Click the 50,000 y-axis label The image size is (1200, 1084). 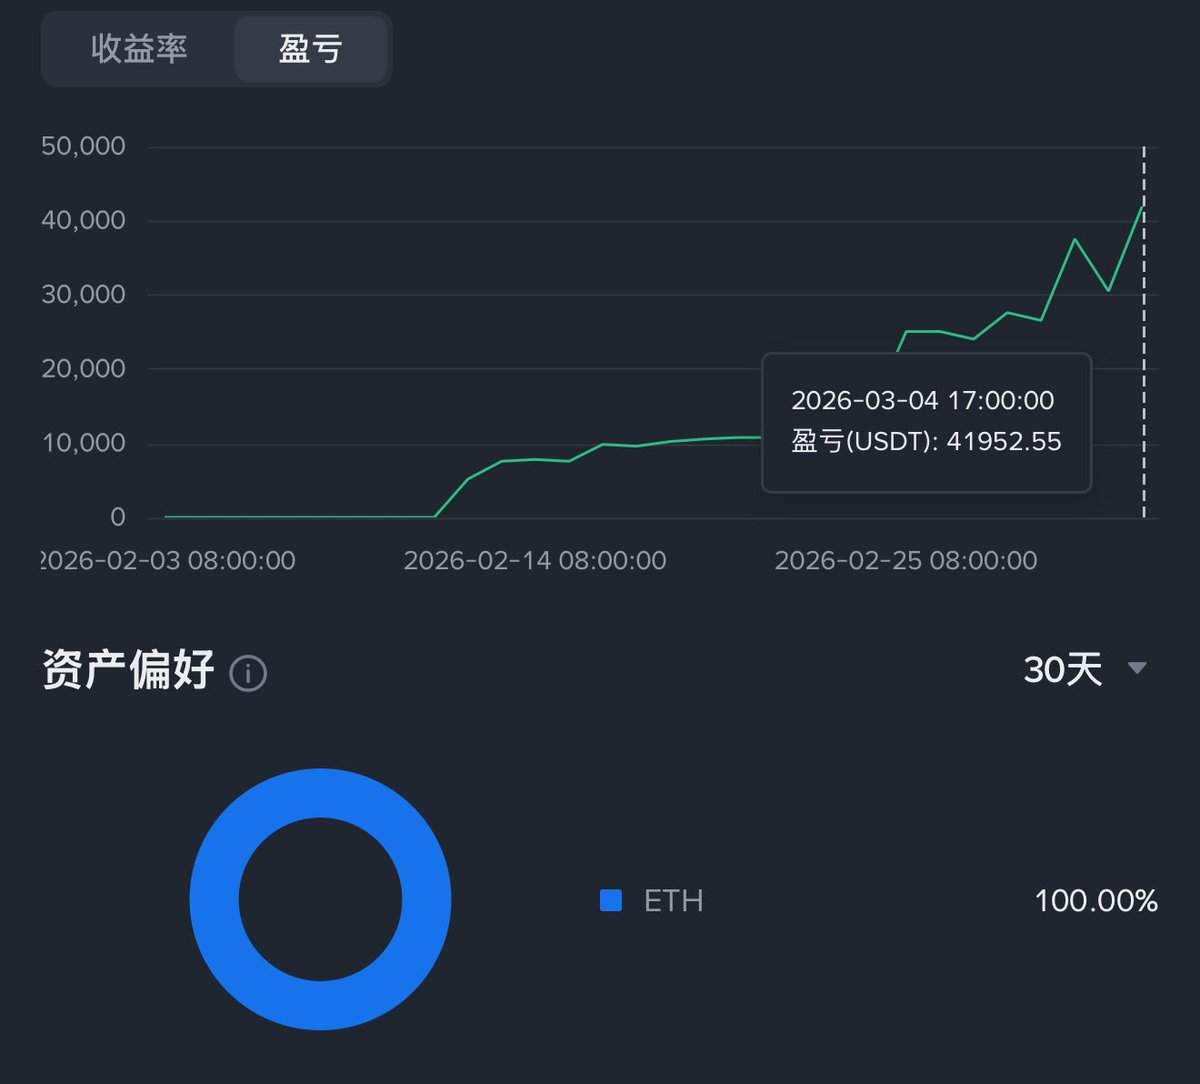pos(83,147)
